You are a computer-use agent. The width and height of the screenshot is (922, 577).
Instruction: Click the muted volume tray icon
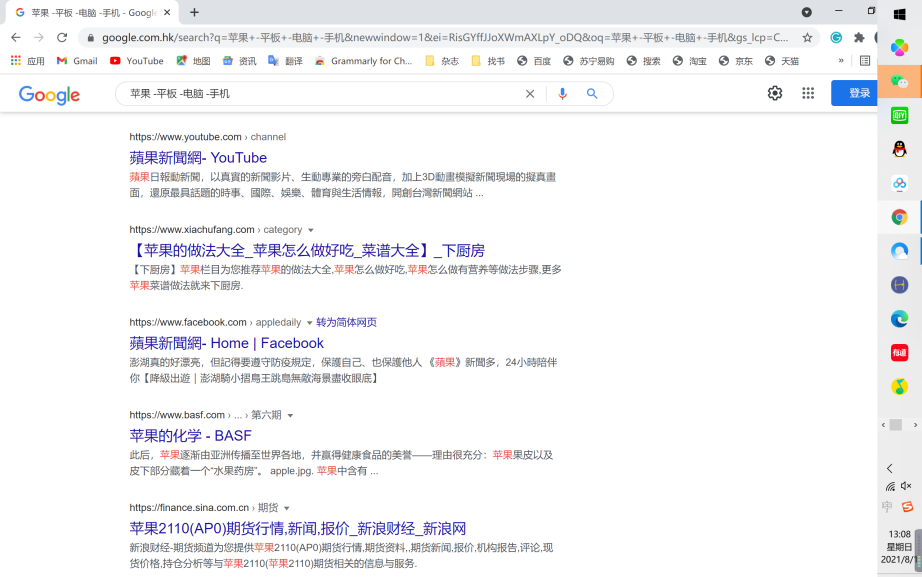906,486
